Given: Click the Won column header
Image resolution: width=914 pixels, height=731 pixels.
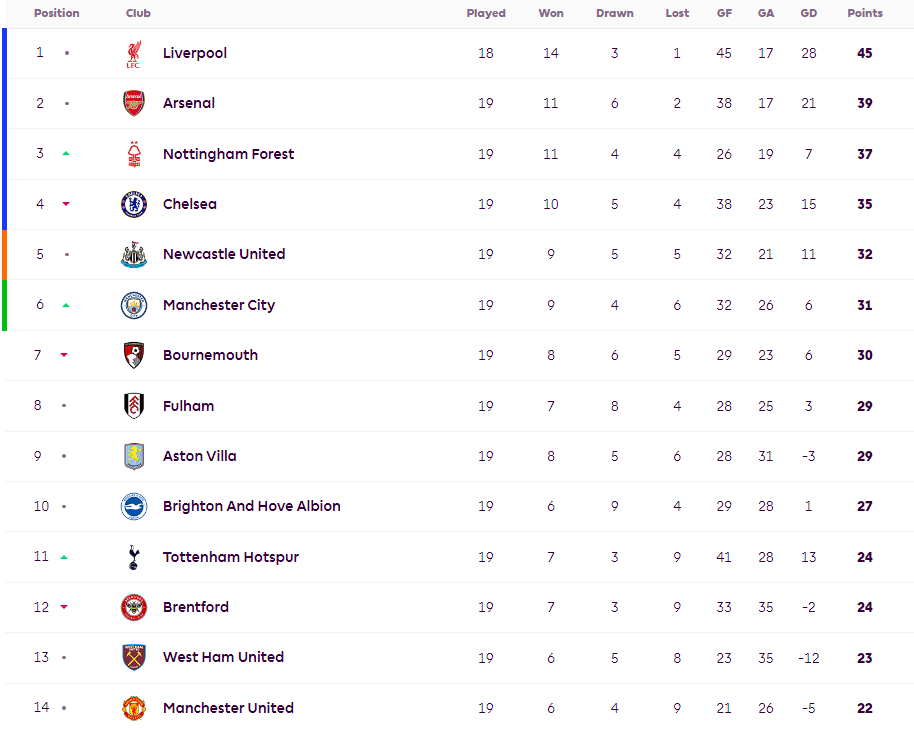Looking at the screenshot, I should (x=551, y=14).
